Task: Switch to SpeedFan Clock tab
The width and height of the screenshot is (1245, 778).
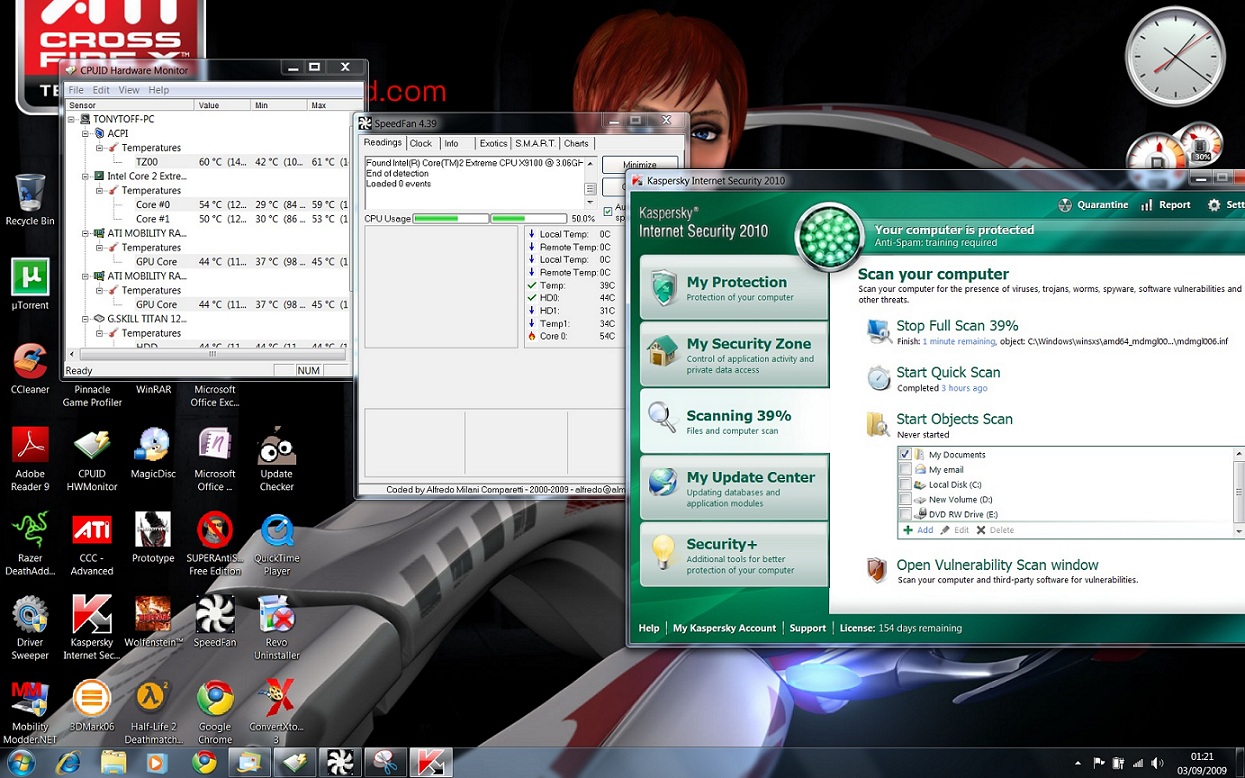Action: [421, 144]
